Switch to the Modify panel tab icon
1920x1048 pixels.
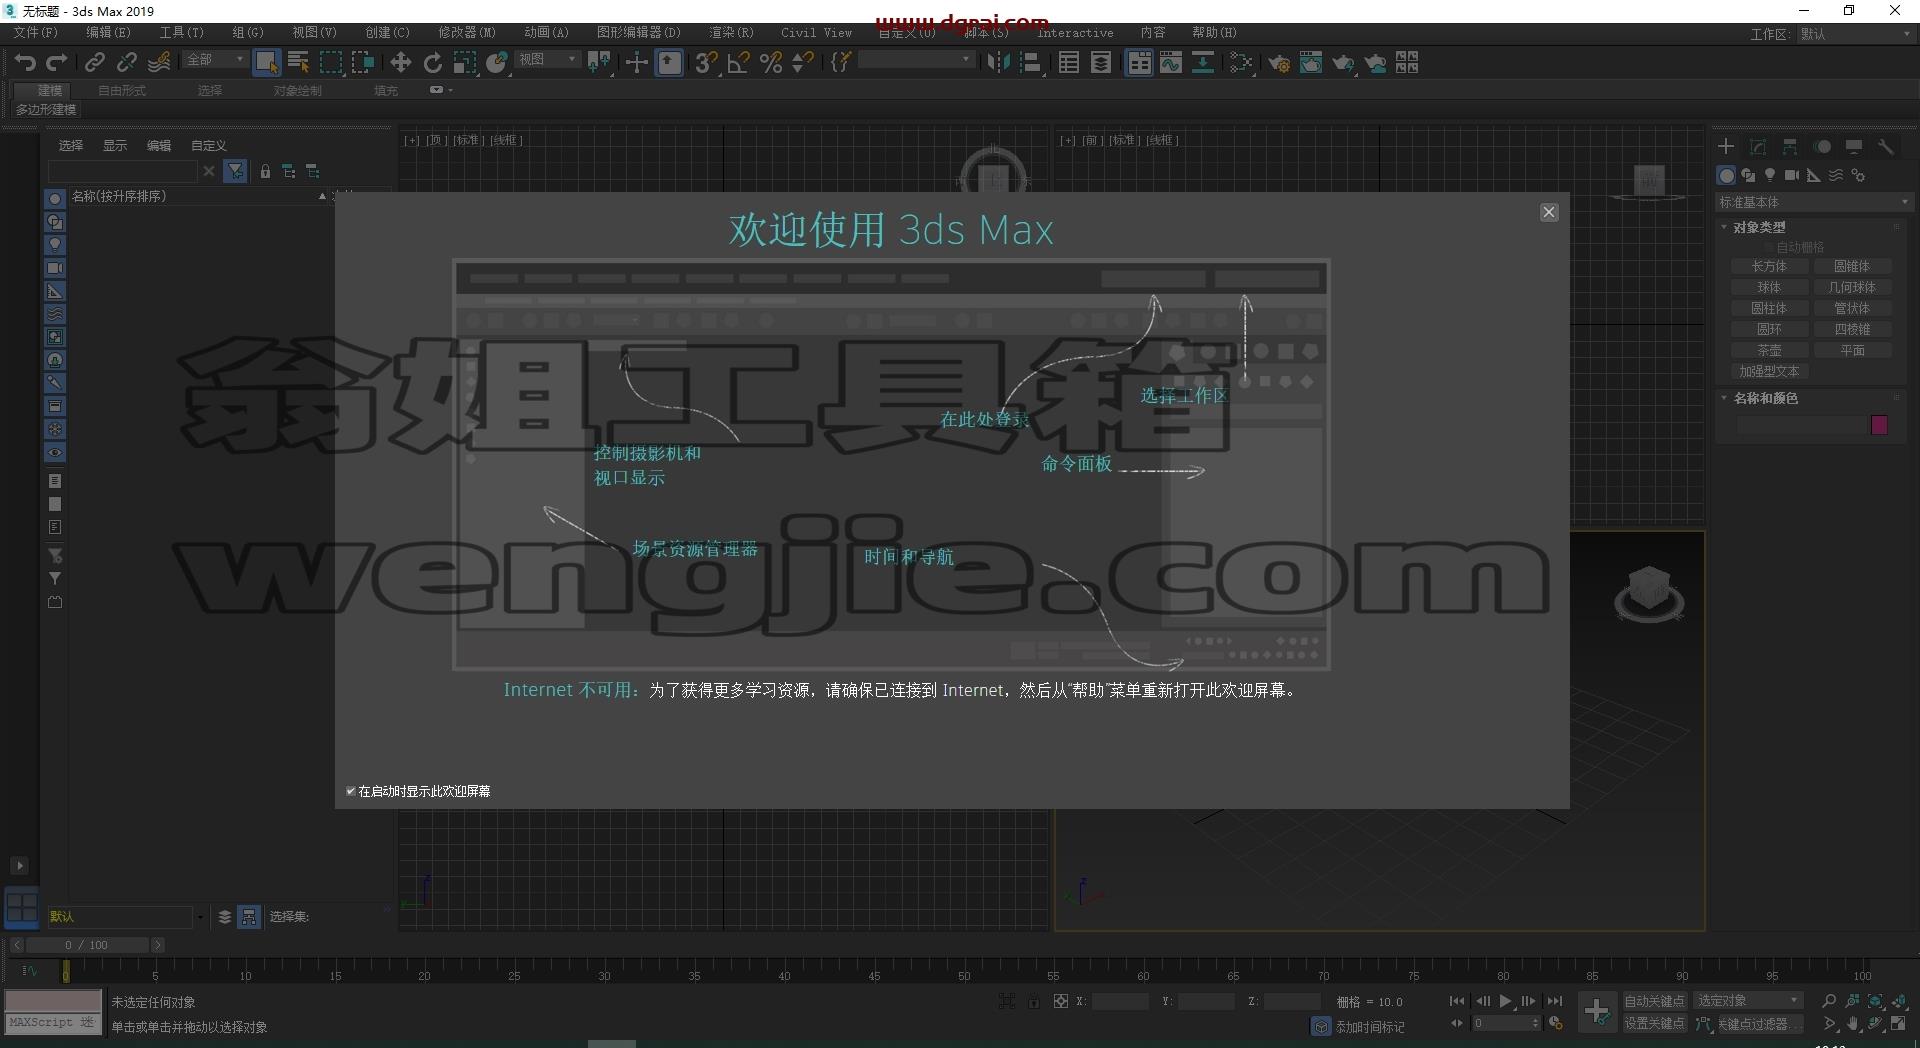pyautogui.click(x=1758, y=147)
